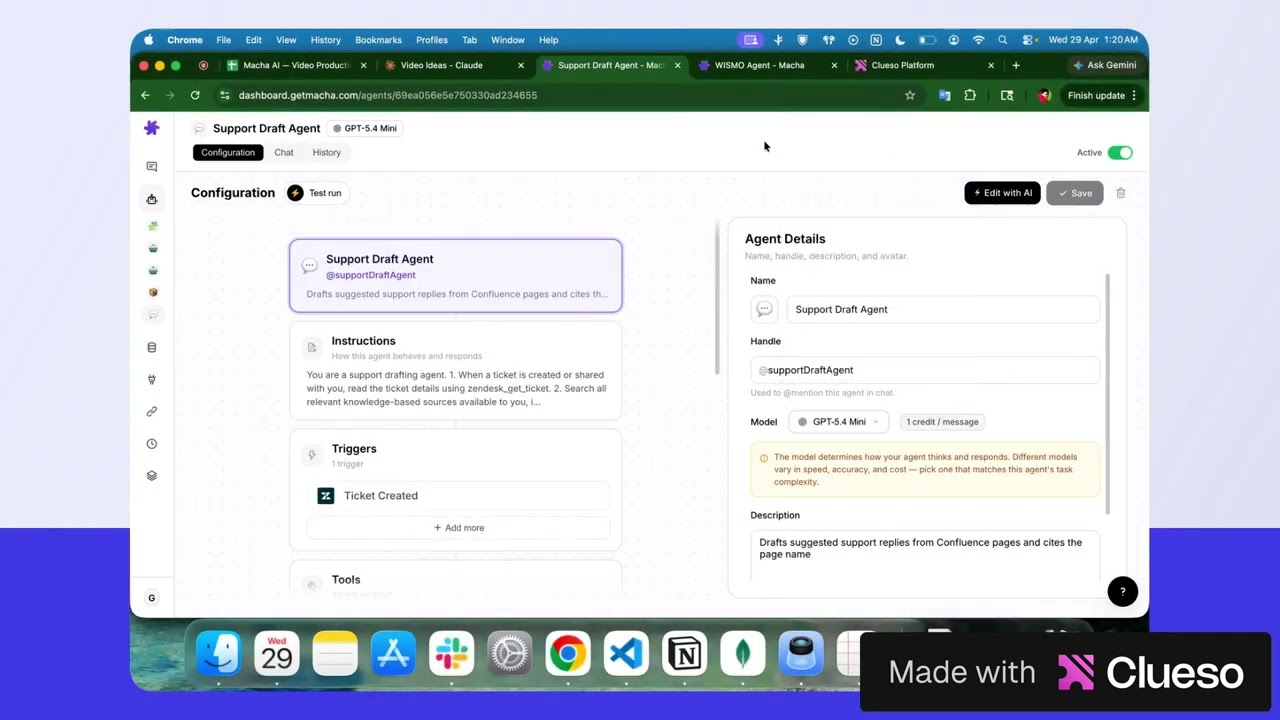Open the Instructions card
This screenshot has width=1280, height=720.
point(456,371)
